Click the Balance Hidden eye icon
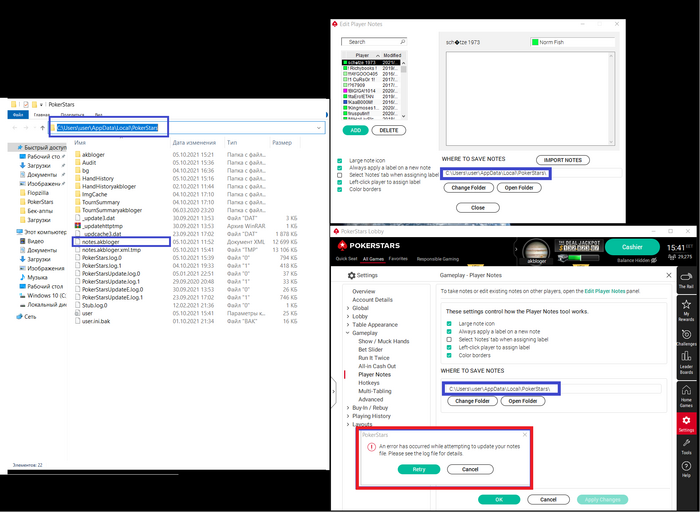The height and width of the screenshot is (512, 700). (x=654, y=260)
